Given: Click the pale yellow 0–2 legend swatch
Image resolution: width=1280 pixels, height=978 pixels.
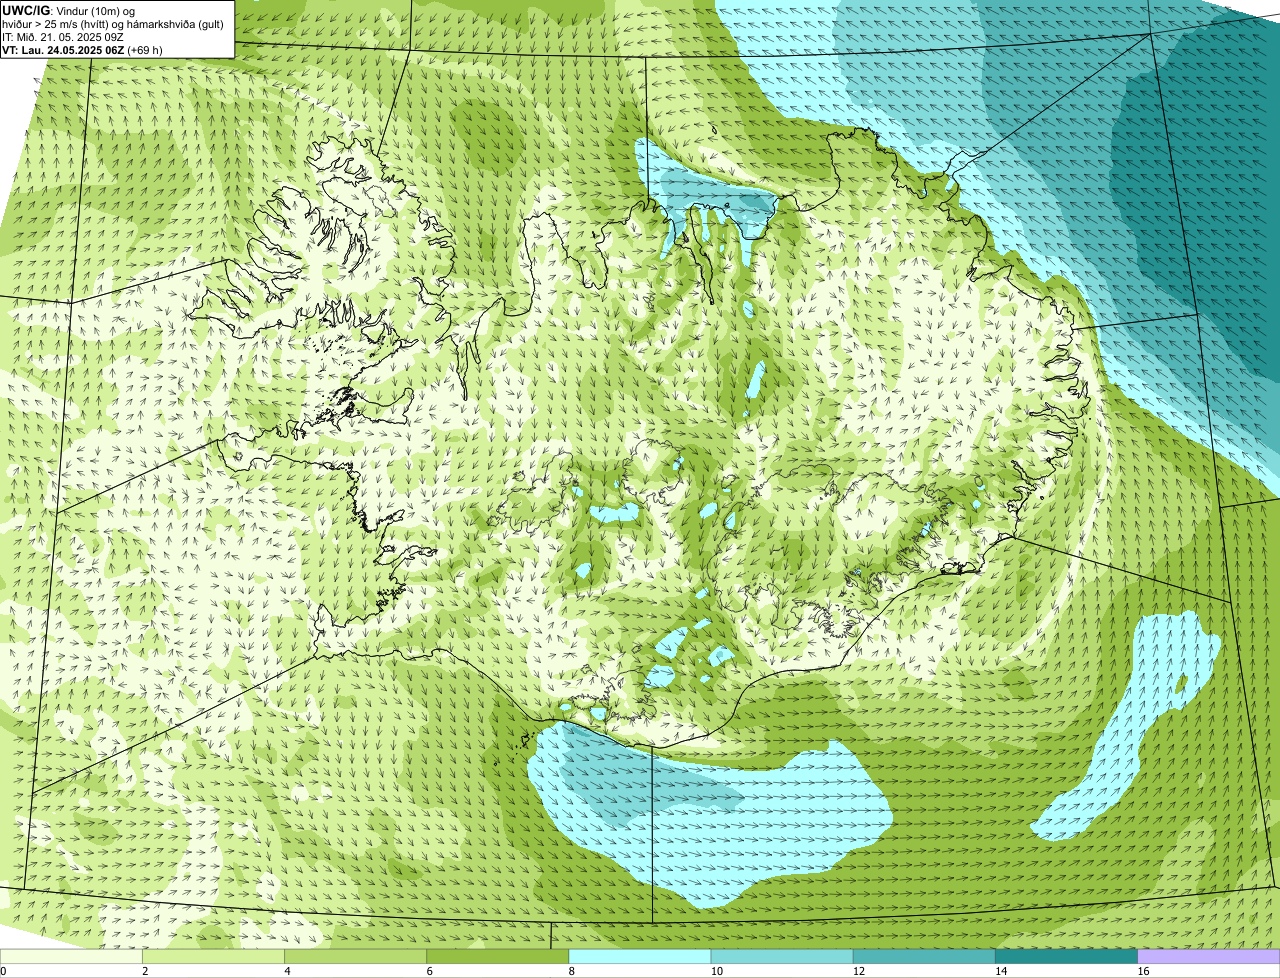Looking at the screenshot, I should pos(71,957).
